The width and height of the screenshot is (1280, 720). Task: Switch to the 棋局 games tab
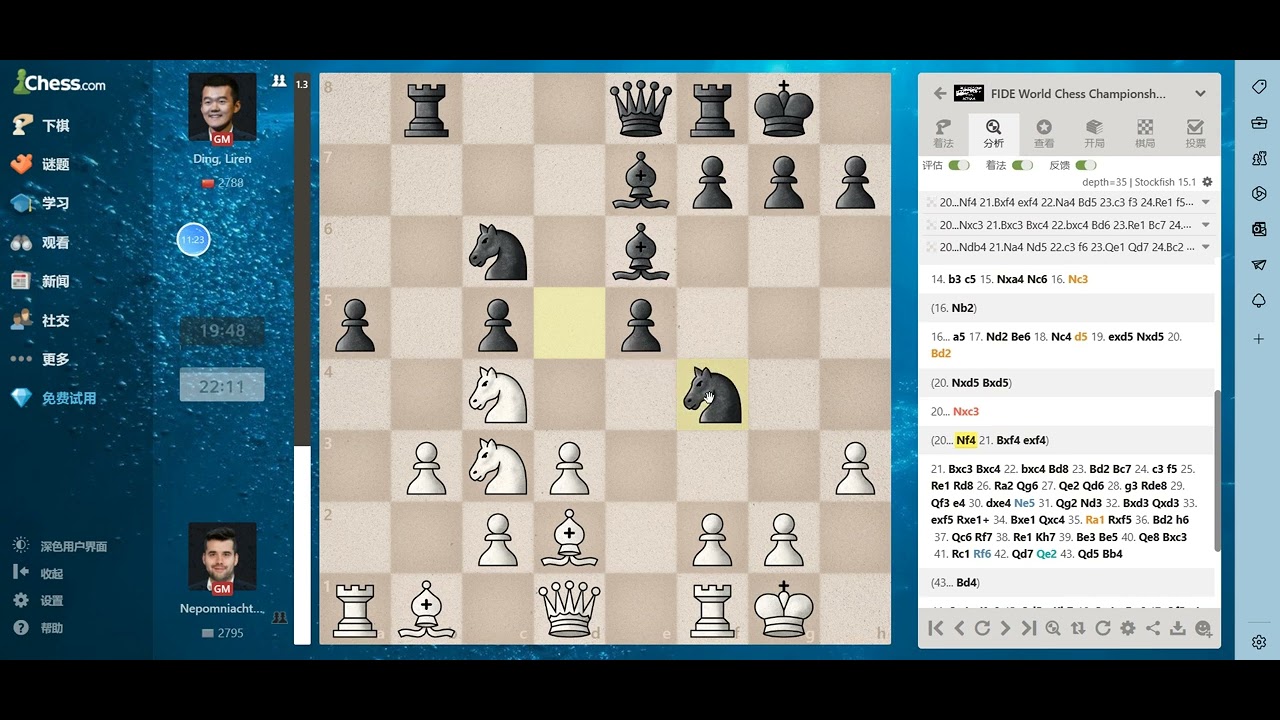point(1145,134)
